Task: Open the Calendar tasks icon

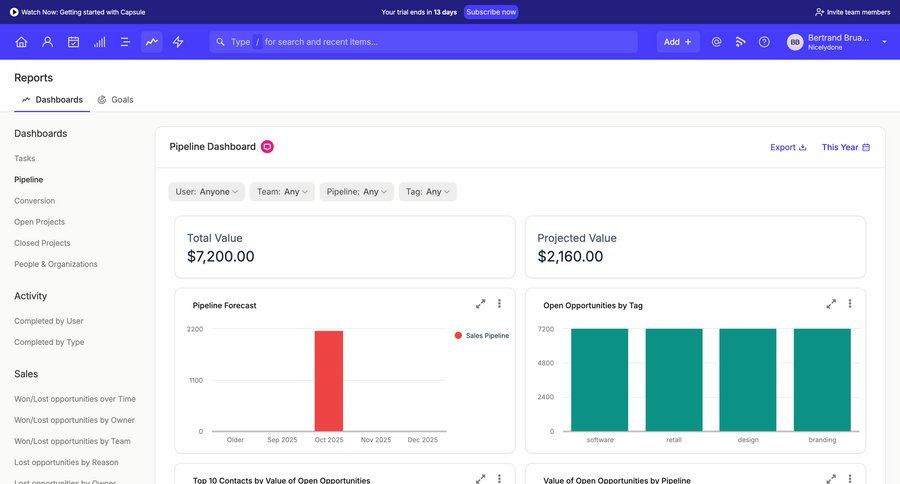Action: pyautogui.click(x=73, y=42)
